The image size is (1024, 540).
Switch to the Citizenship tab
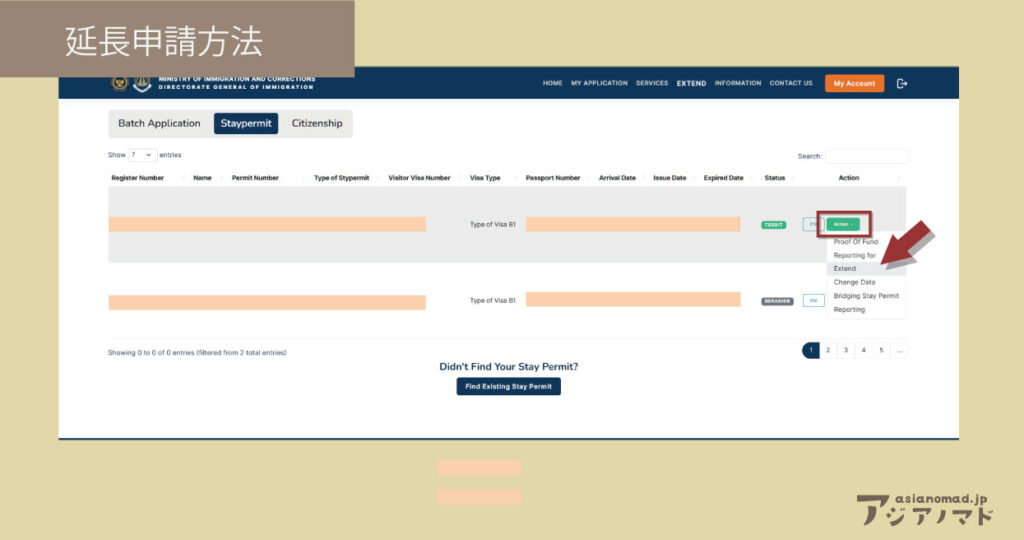[x=317, y=124]
